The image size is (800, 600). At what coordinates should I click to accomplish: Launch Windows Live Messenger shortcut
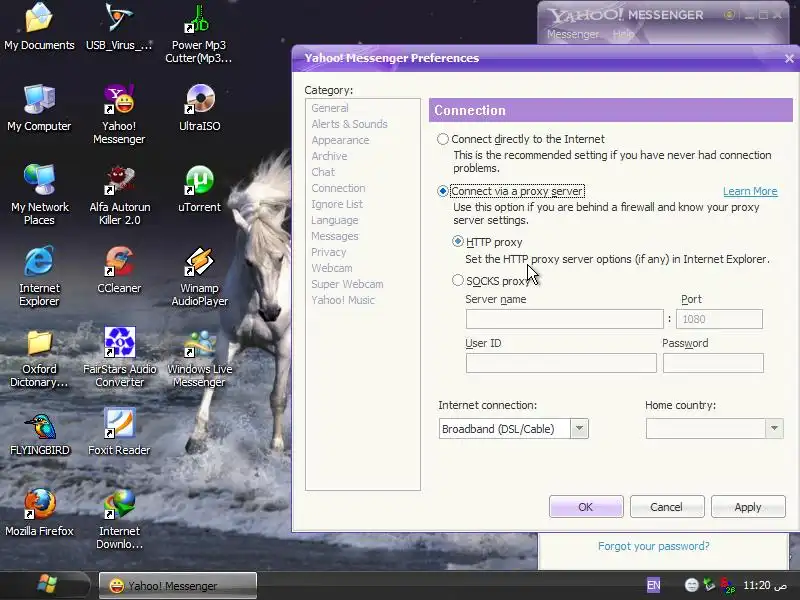[x=199, y=357]
